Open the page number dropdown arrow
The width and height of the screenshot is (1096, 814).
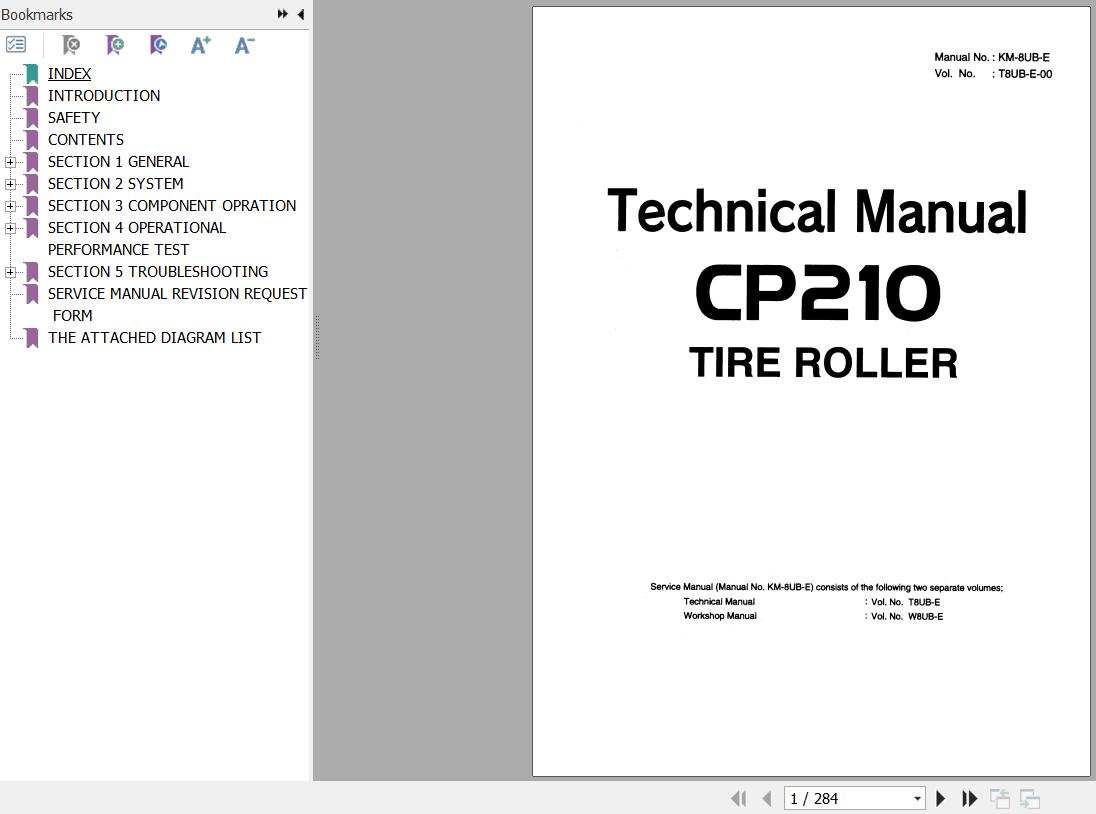coord(917,799)
